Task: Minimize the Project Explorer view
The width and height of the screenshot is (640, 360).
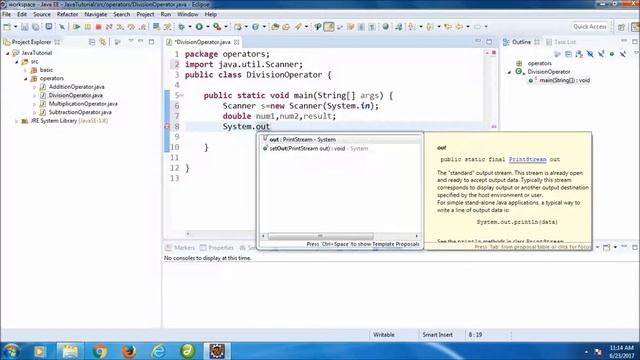Action: coord(140,42)
